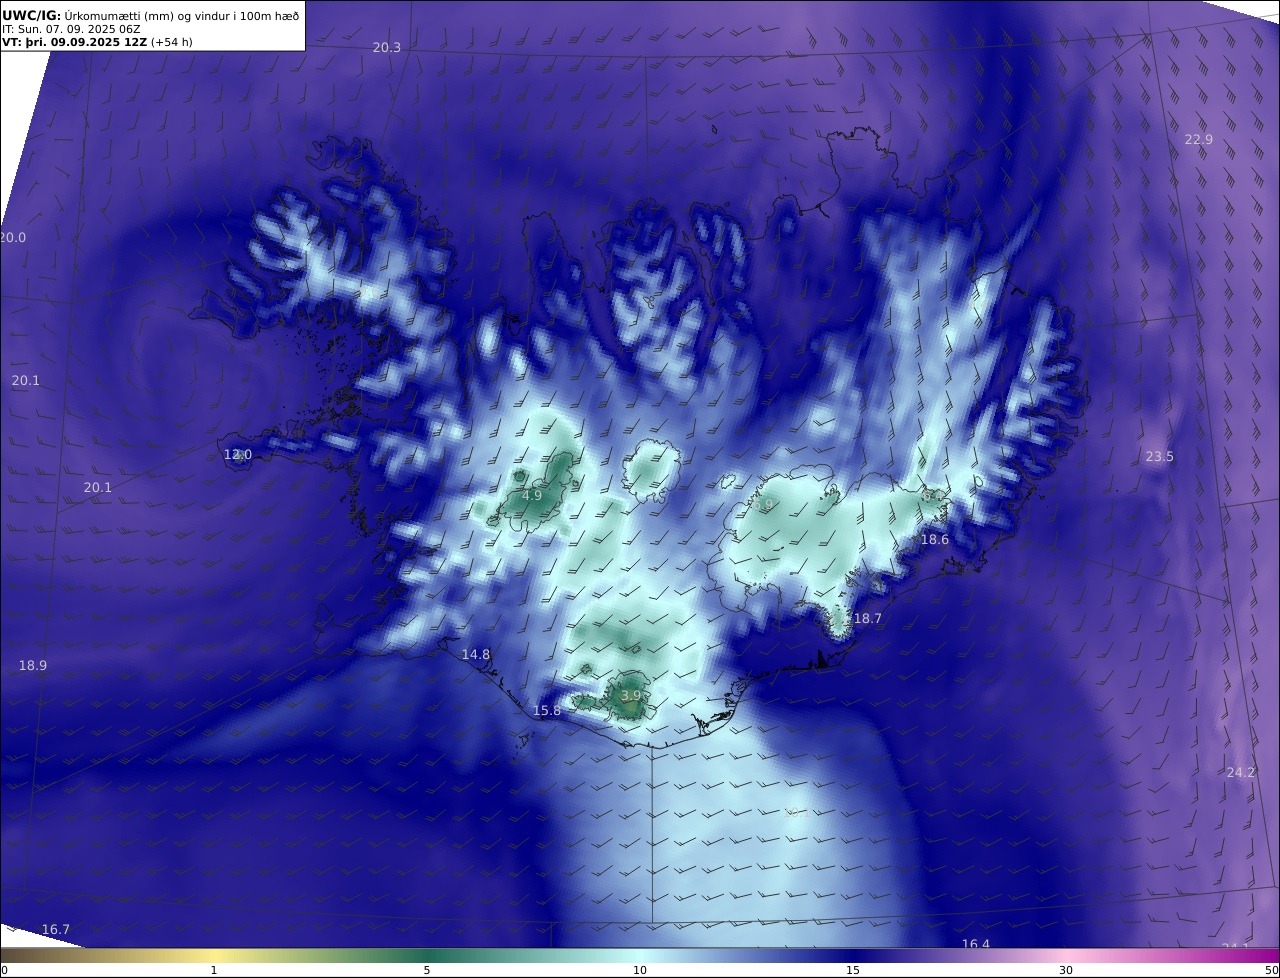Screen dimensions: 1280x978
Task: Click the 12.0 value label
Action: (237, 455)
